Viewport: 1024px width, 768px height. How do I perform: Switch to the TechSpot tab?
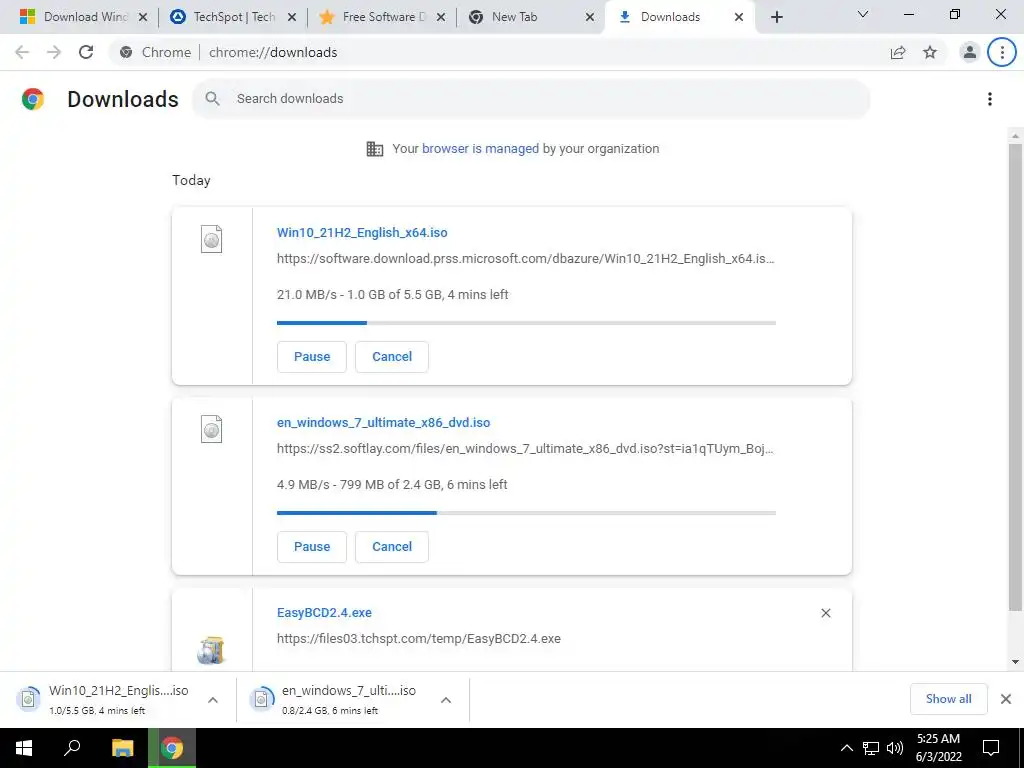click(232, 17)
